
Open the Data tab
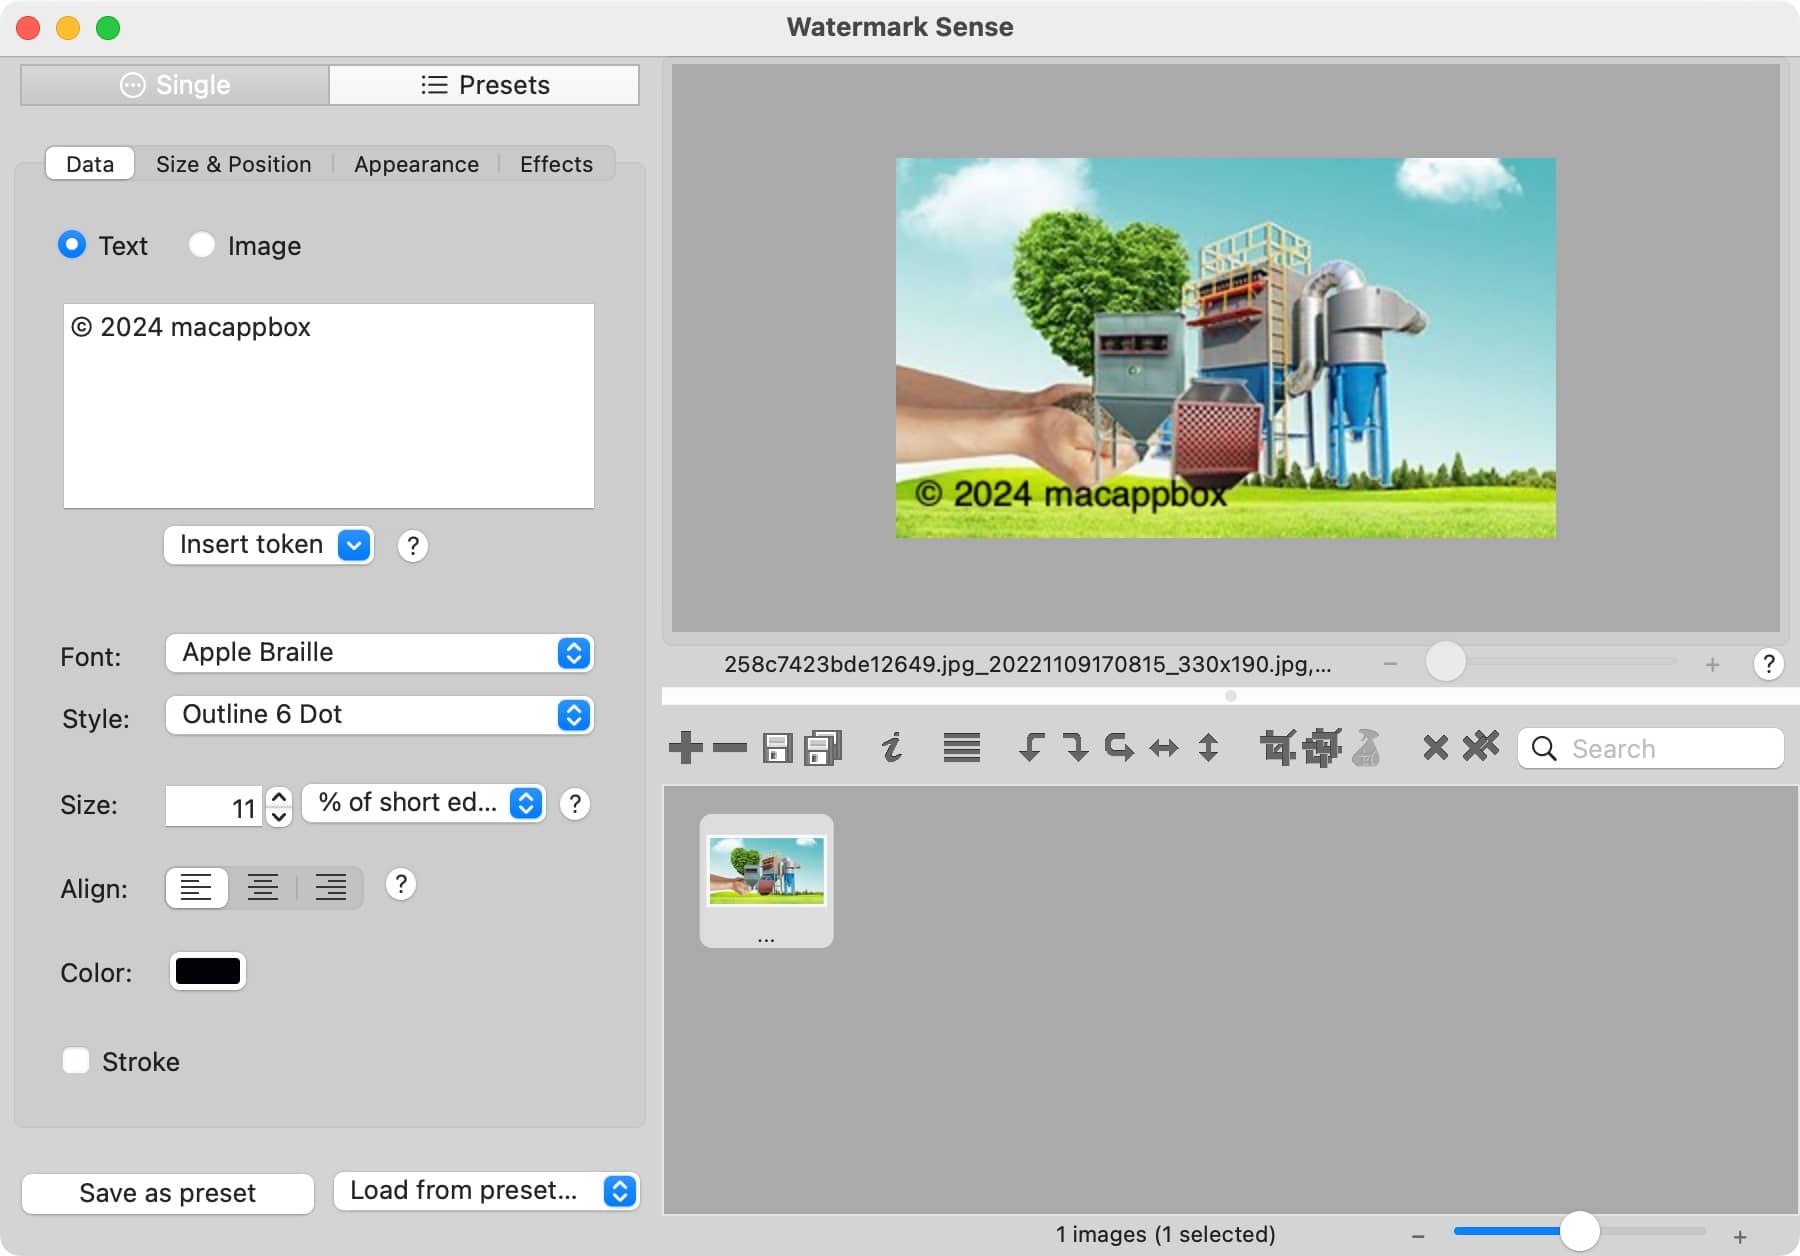click(90, 164)
